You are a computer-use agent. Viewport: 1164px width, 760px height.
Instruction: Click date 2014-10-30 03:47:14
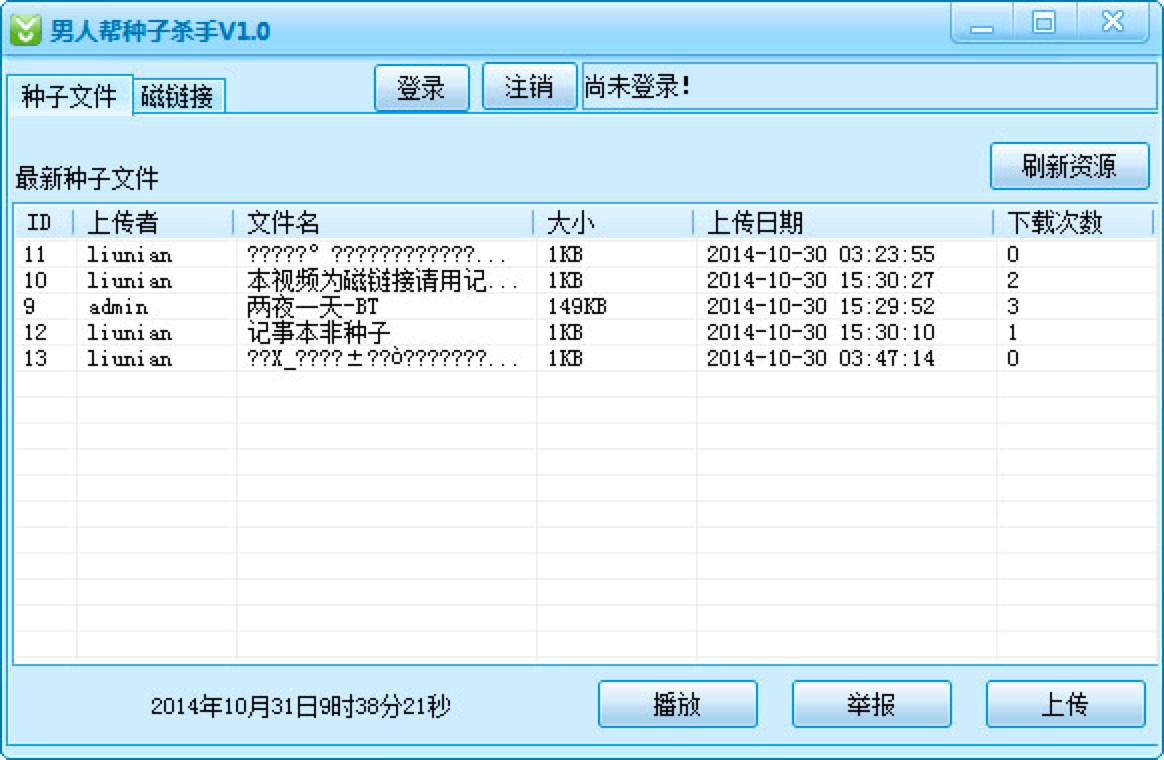[820, 358]
